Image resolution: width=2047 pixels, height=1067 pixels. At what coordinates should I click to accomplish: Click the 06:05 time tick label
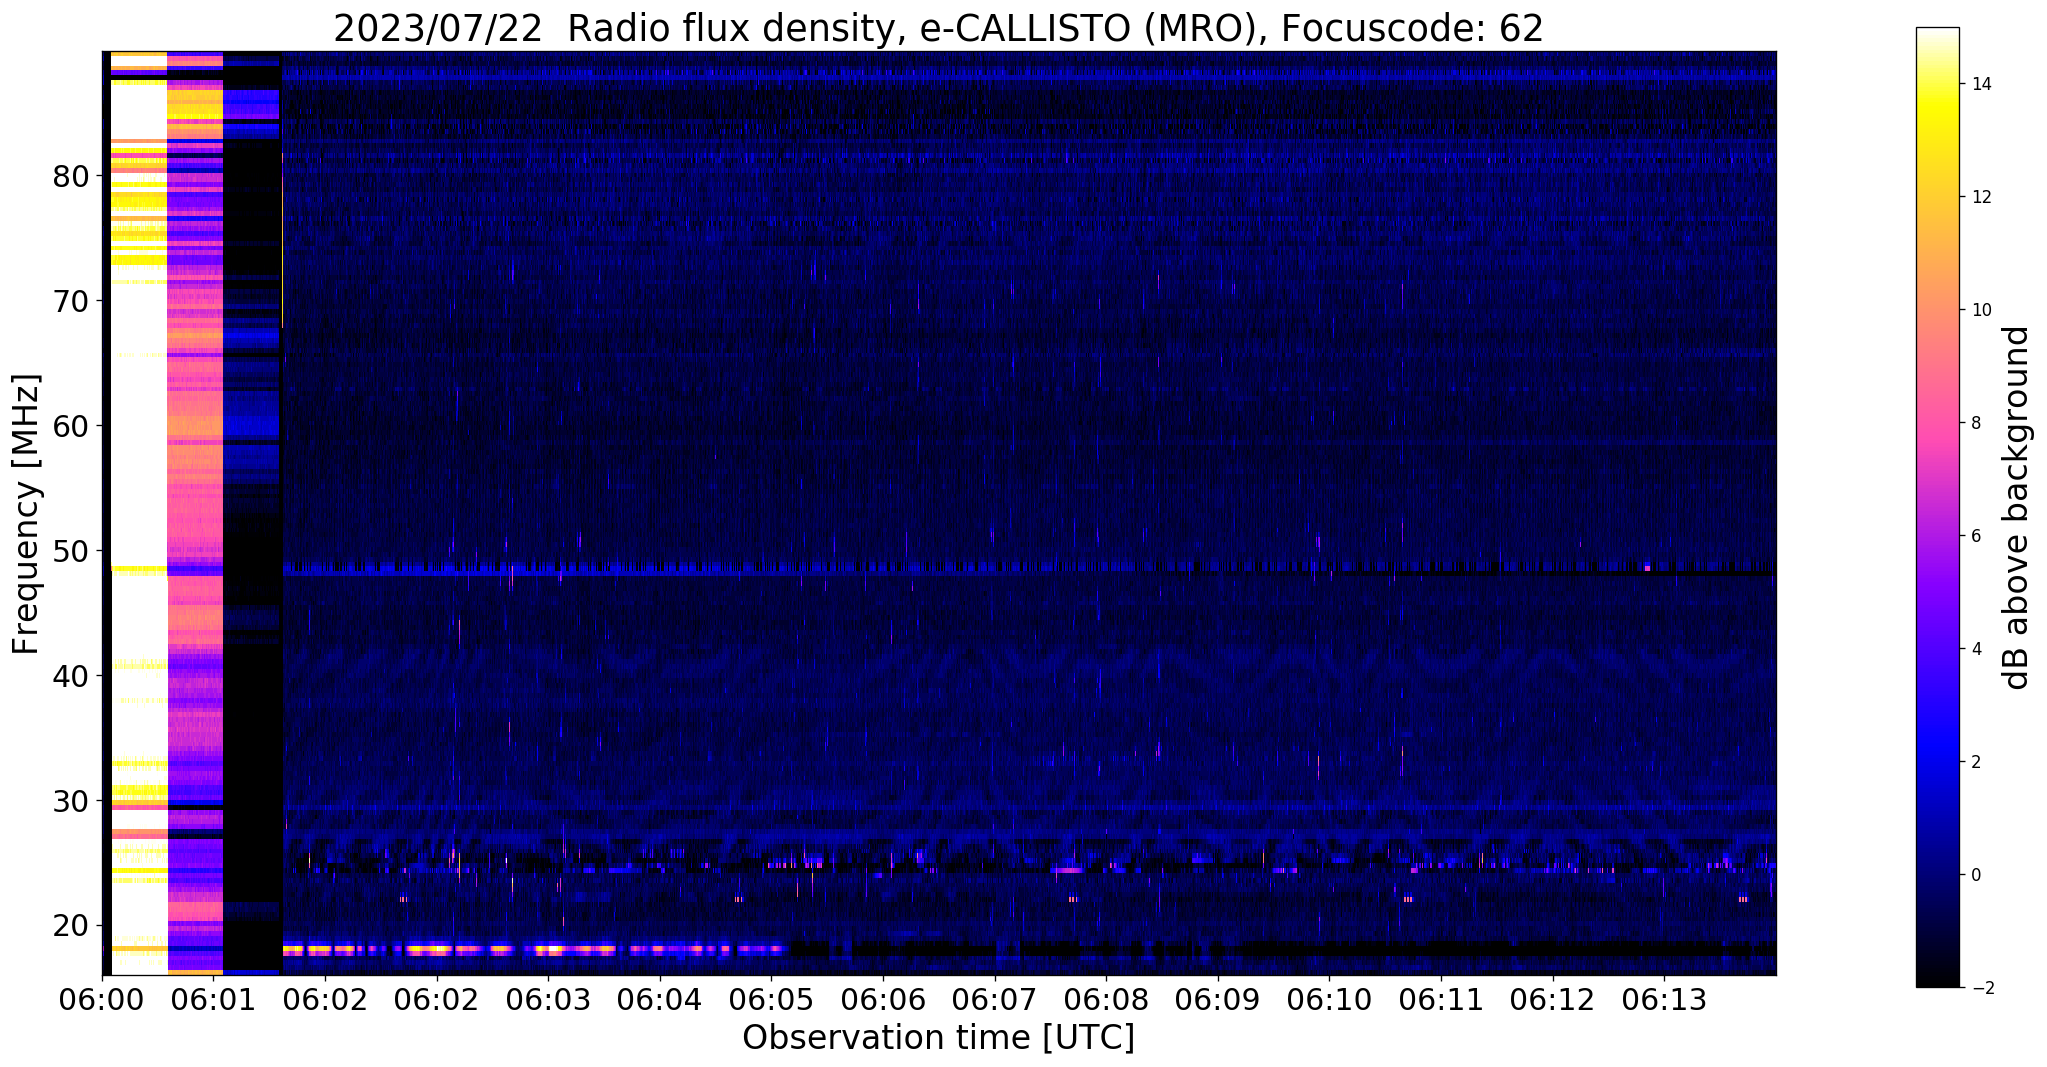pyautogui.click(x=771, y=1000)
